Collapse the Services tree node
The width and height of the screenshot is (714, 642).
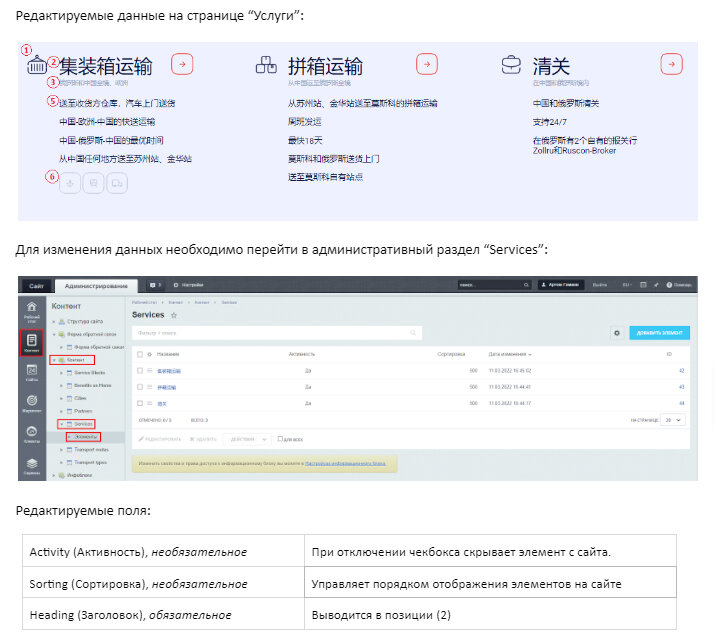pos(62,424)
